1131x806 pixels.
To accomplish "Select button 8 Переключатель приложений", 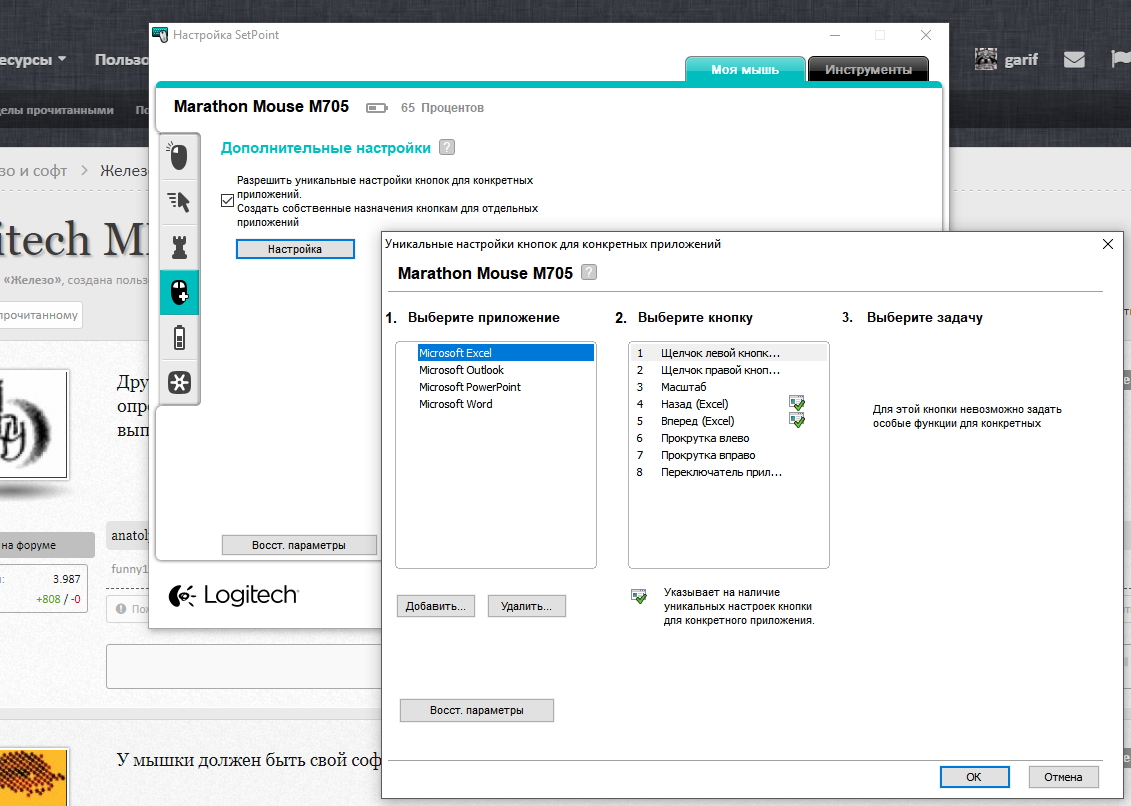I will point(729,472).
